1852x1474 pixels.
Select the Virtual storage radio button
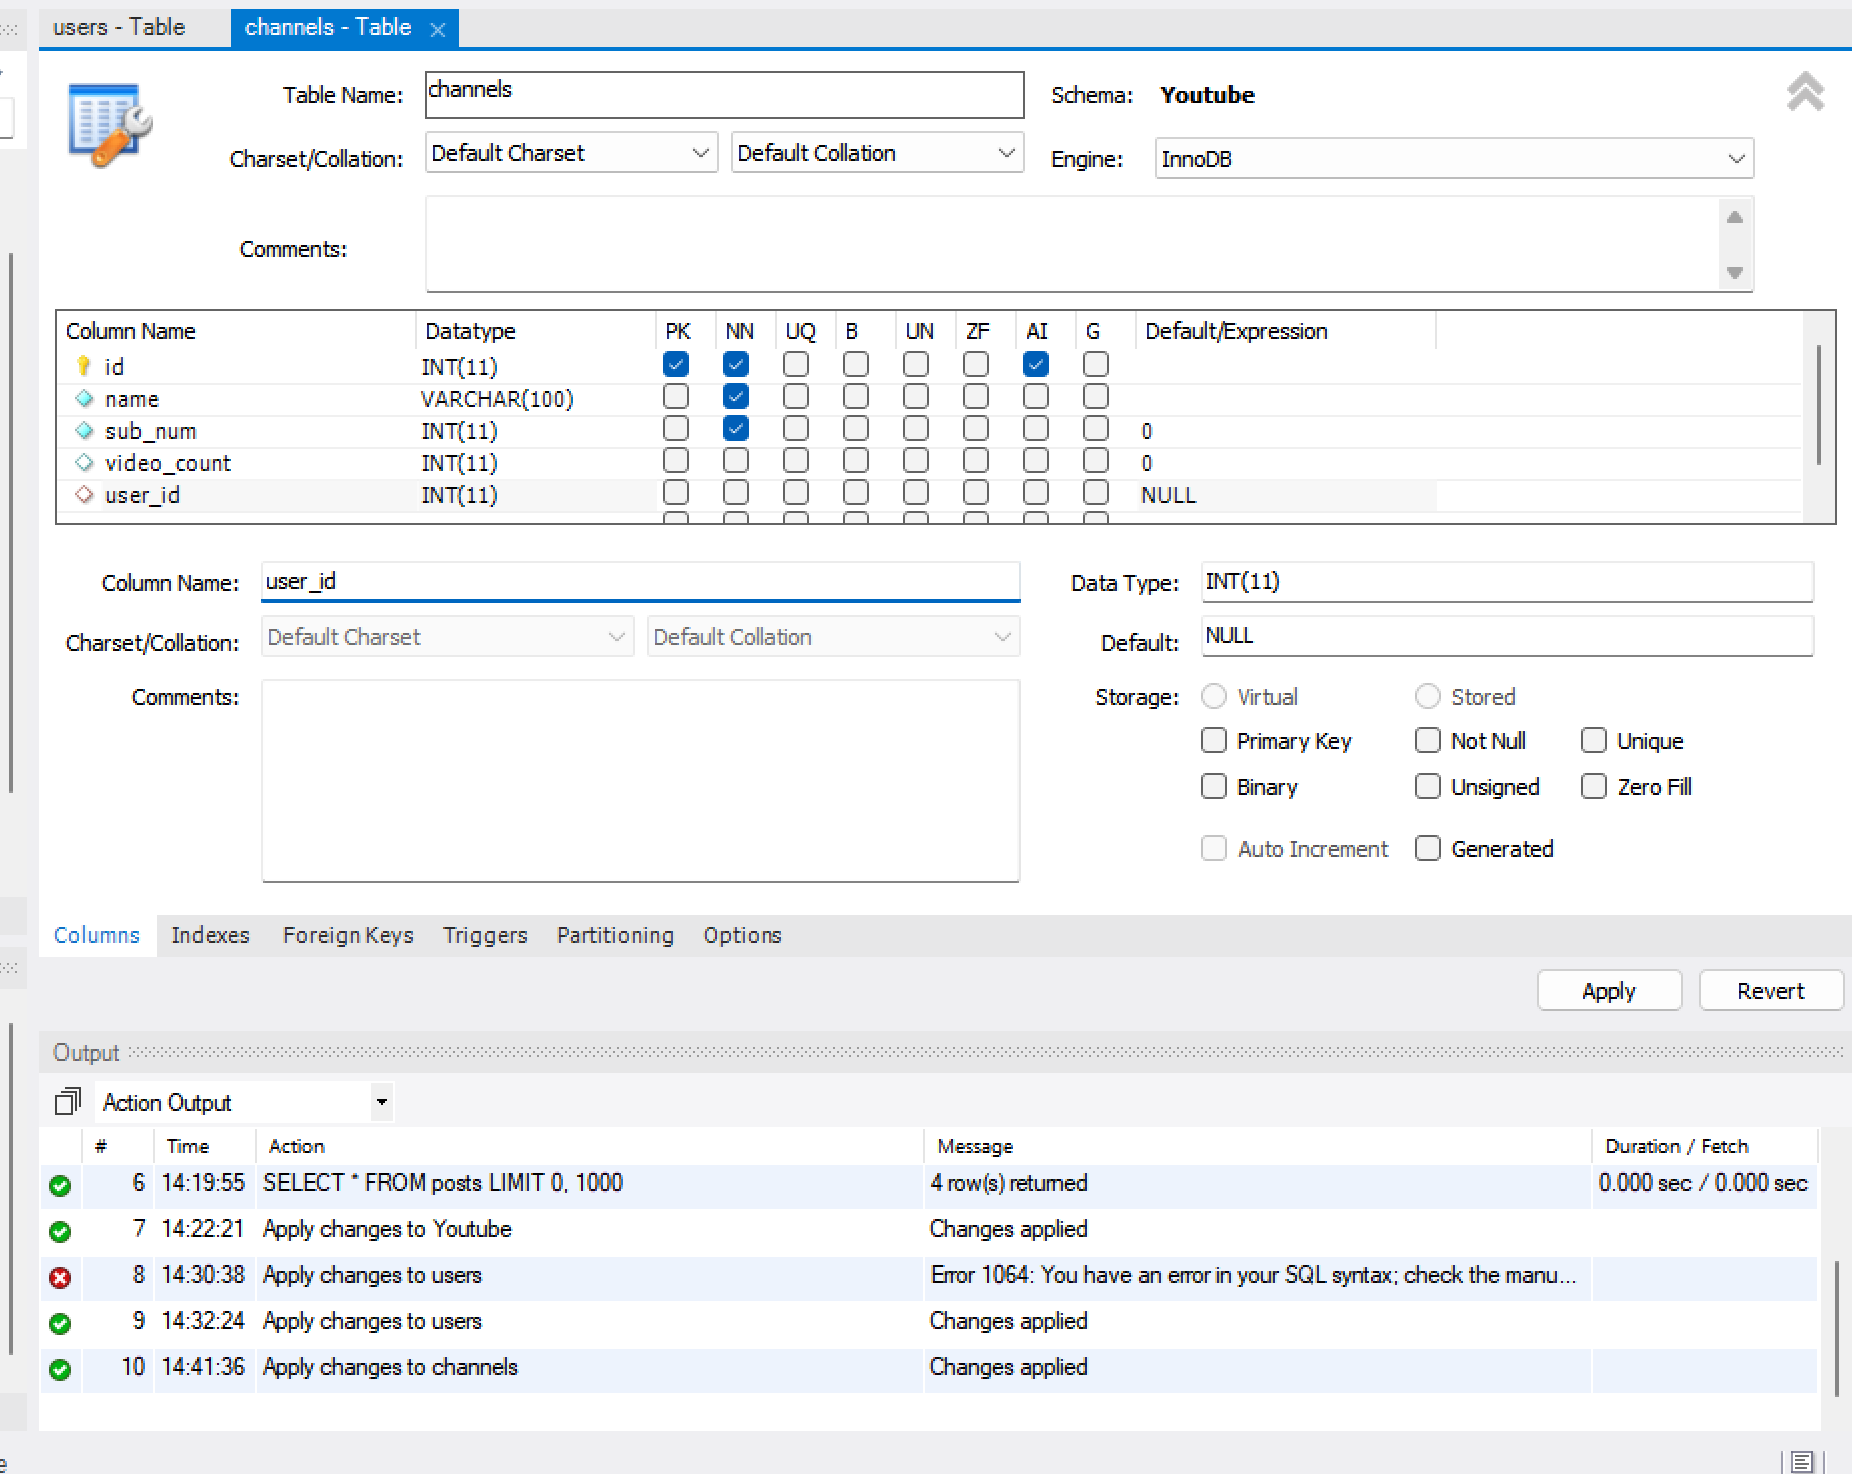pos(1214,696)
